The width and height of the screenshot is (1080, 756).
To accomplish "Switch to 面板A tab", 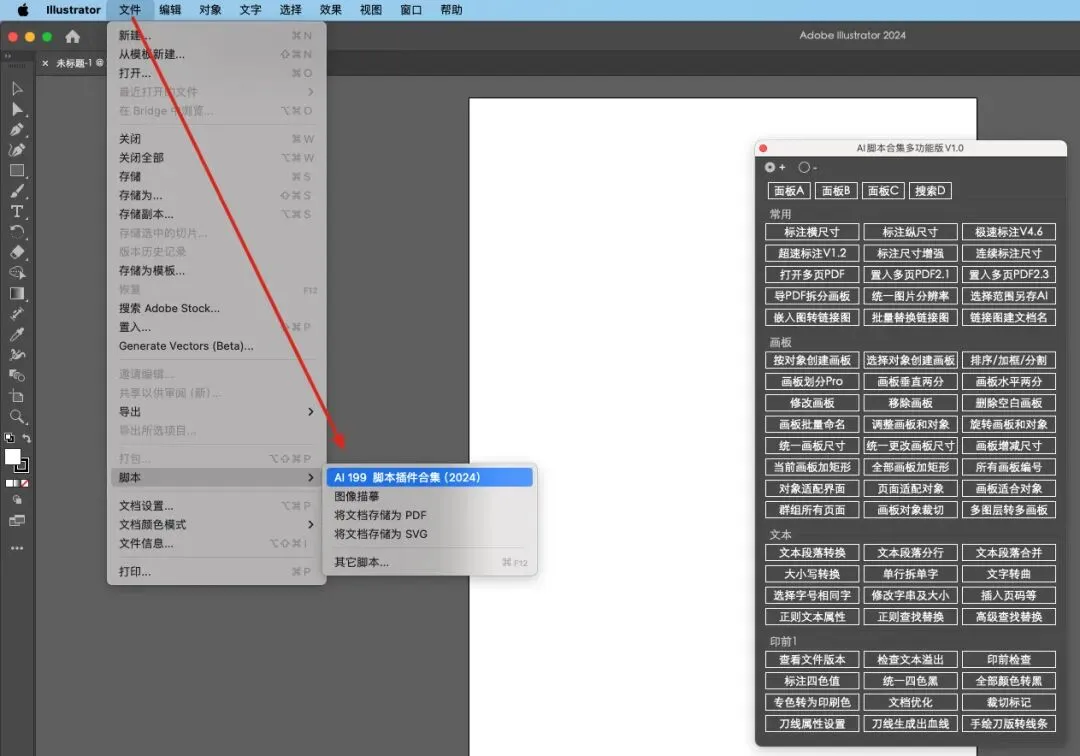I will pos(789,191).
